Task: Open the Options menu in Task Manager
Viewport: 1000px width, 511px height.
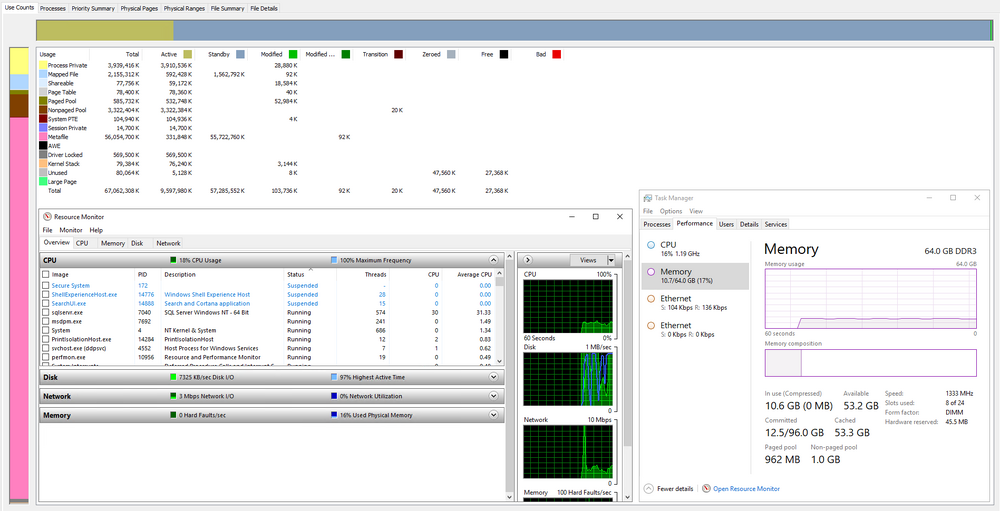Action: pos(671,211)
